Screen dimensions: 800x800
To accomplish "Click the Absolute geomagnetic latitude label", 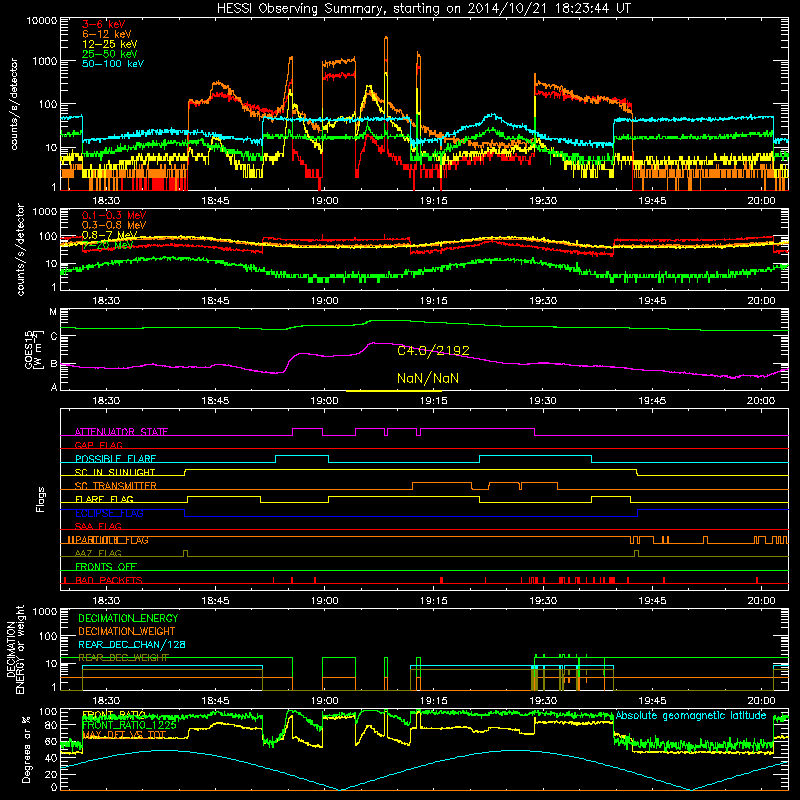I will 691,716.
